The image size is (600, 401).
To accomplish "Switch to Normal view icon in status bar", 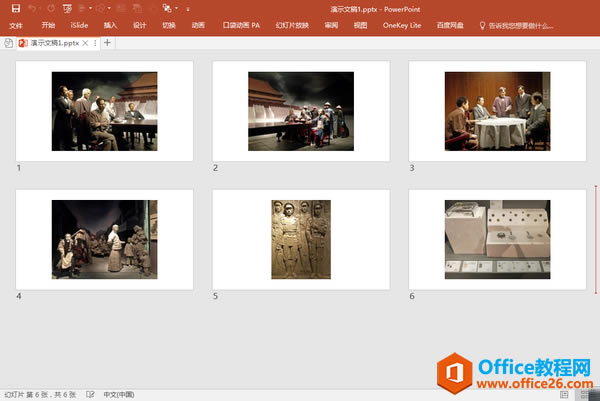I will [564, 394].
